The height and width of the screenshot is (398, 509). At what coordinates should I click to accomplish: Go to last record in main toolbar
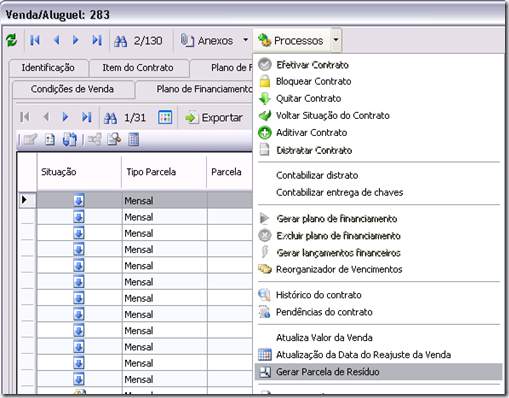[x=97, y=40]
